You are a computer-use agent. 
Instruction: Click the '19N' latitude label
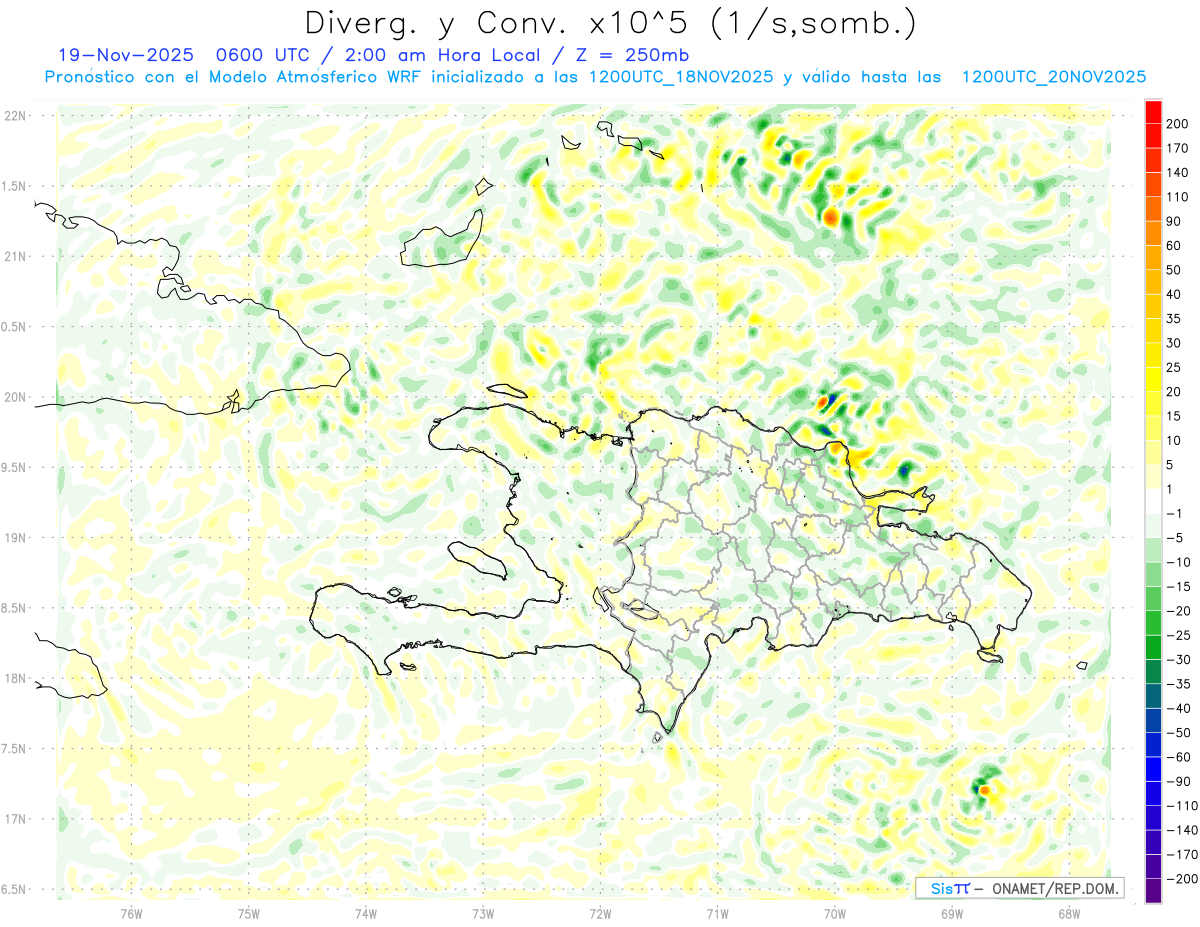pyautogui.click(x=15, y=538)
